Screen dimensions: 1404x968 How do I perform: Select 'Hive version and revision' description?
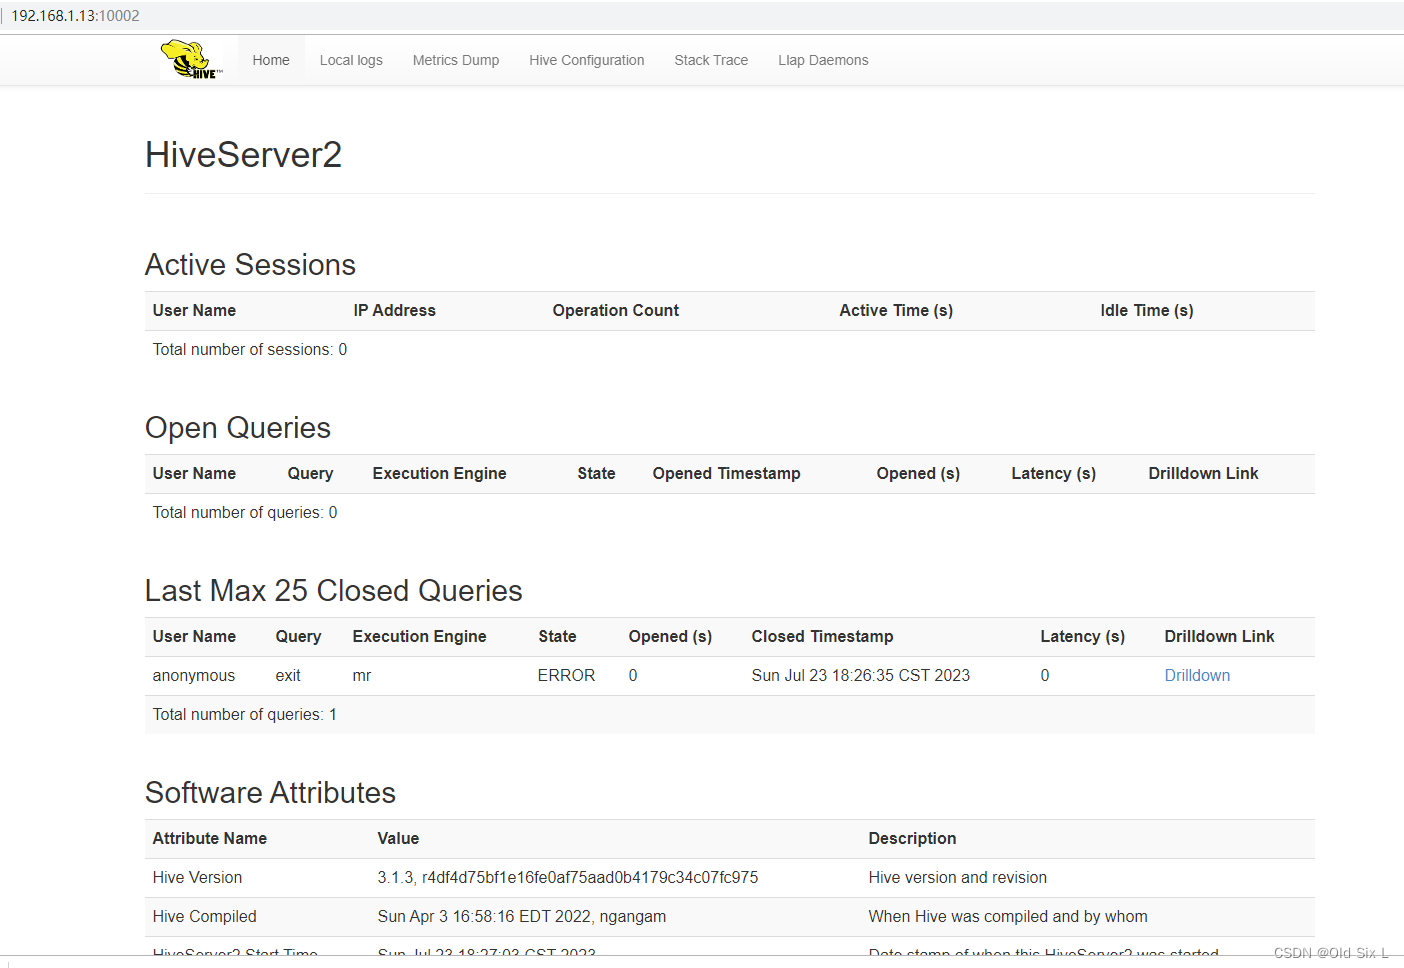click(958, 878)
